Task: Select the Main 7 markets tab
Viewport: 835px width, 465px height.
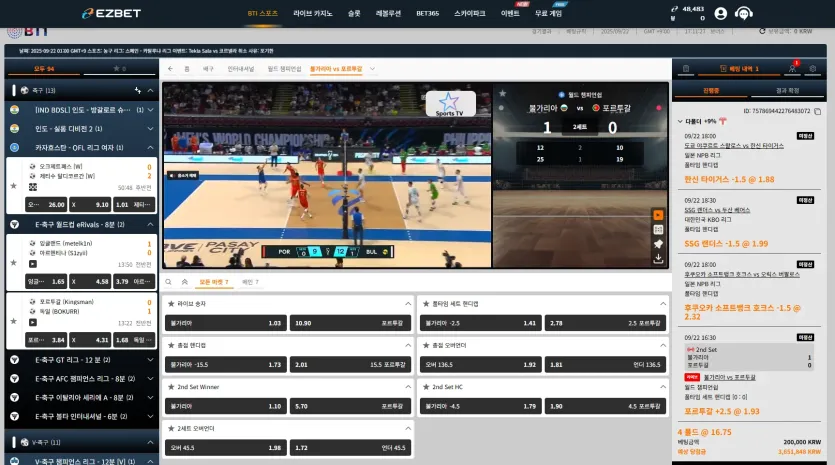Action: tap(250, 282)
